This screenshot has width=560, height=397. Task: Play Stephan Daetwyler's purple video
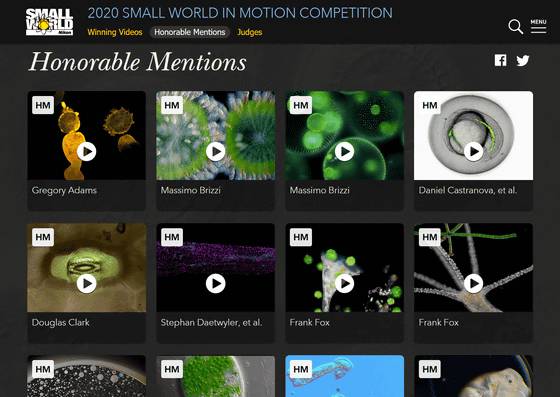click(x=216, y=284)
